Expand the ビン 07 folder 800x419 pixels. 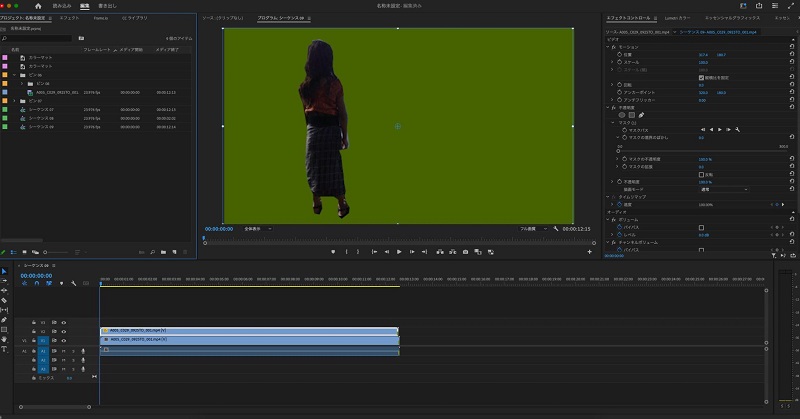pos(14,101)
